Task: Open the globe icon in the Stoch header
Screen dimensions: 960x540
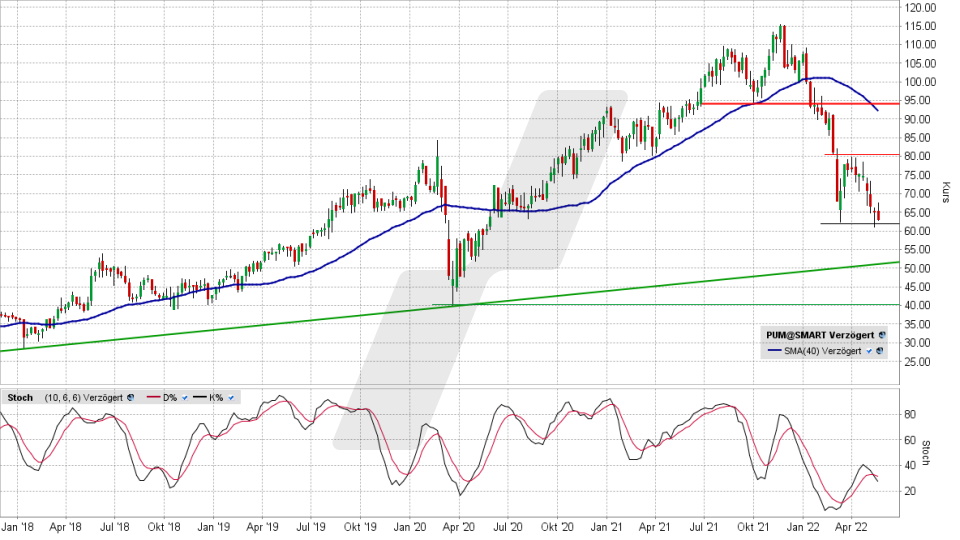Action: pyautogui.click(x=131, y=398)
